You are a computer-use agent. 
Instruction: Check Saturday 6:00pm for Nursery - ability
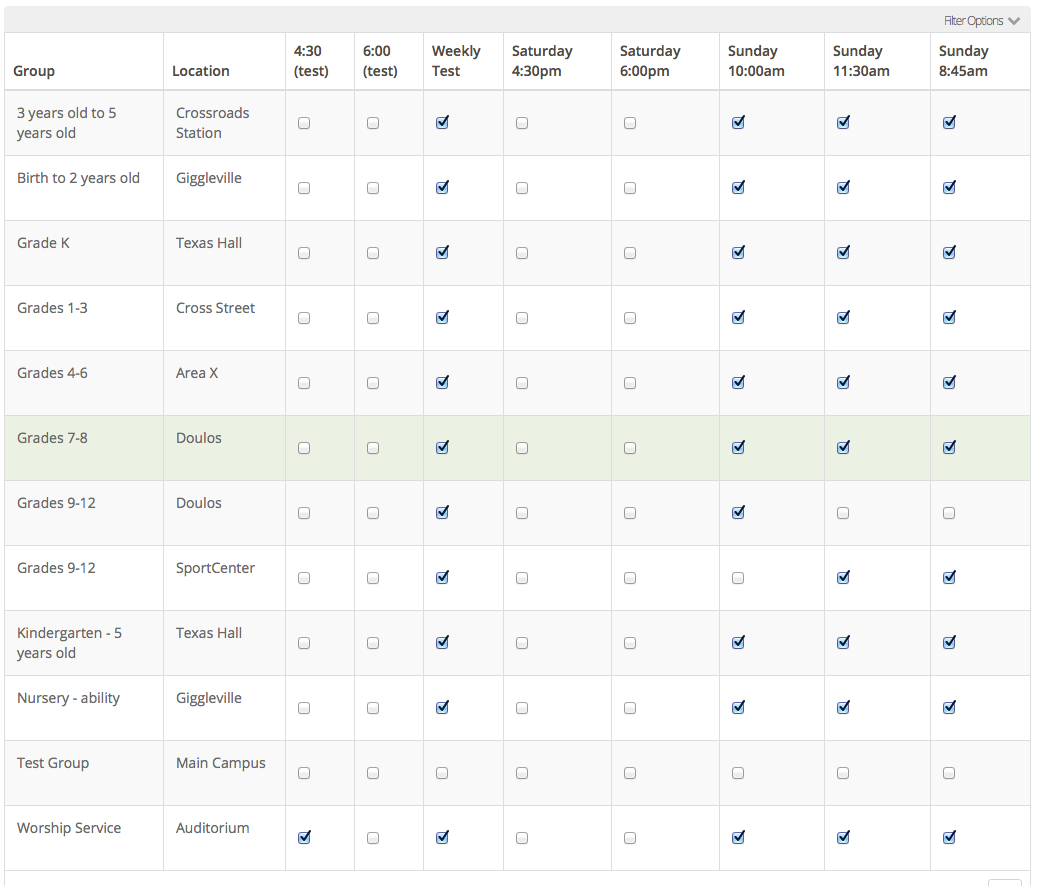pos(629,707)
